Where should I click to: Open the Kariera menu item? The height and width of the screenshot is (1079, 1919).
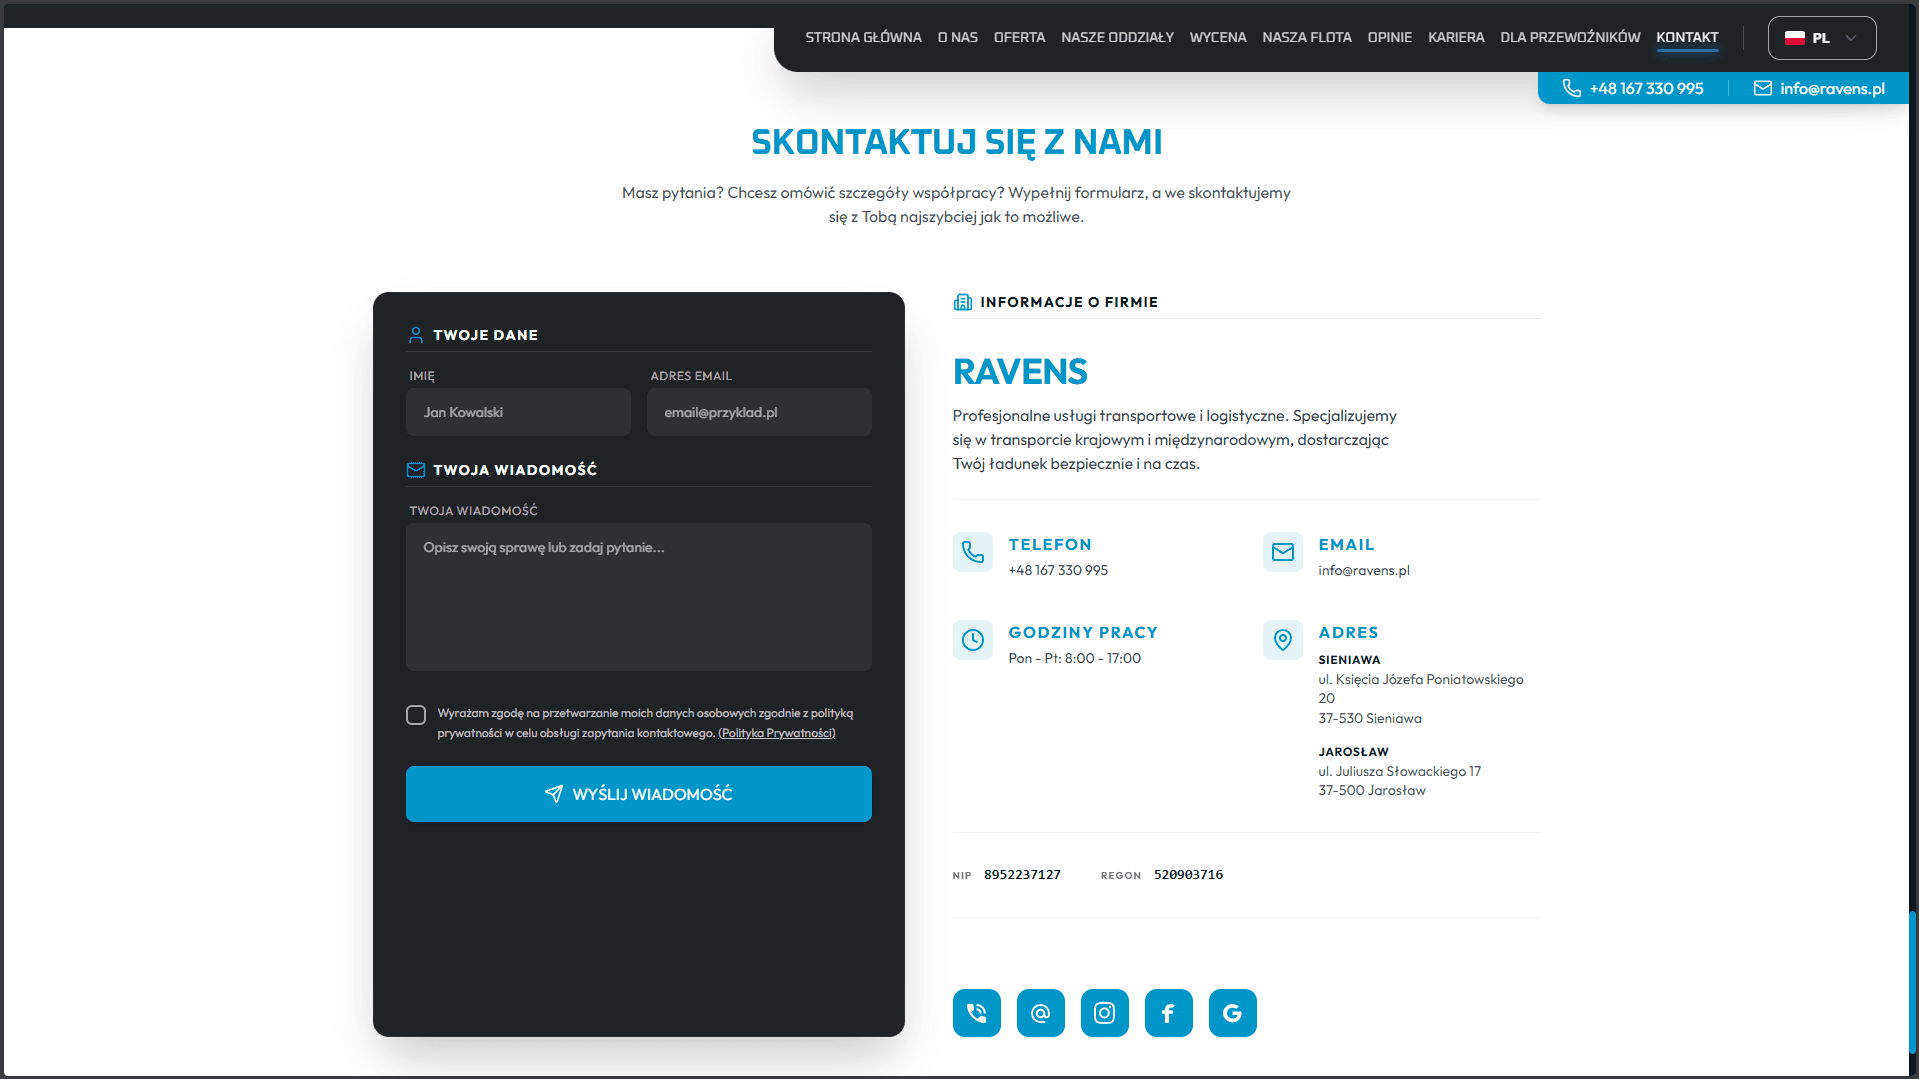pyautogui.click(x=1455, y=37)
